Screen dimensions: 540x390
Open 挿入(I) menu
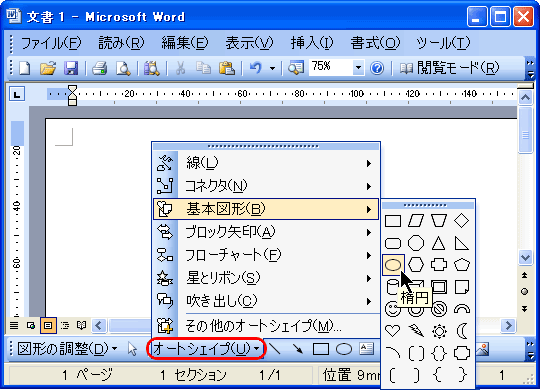312,43
